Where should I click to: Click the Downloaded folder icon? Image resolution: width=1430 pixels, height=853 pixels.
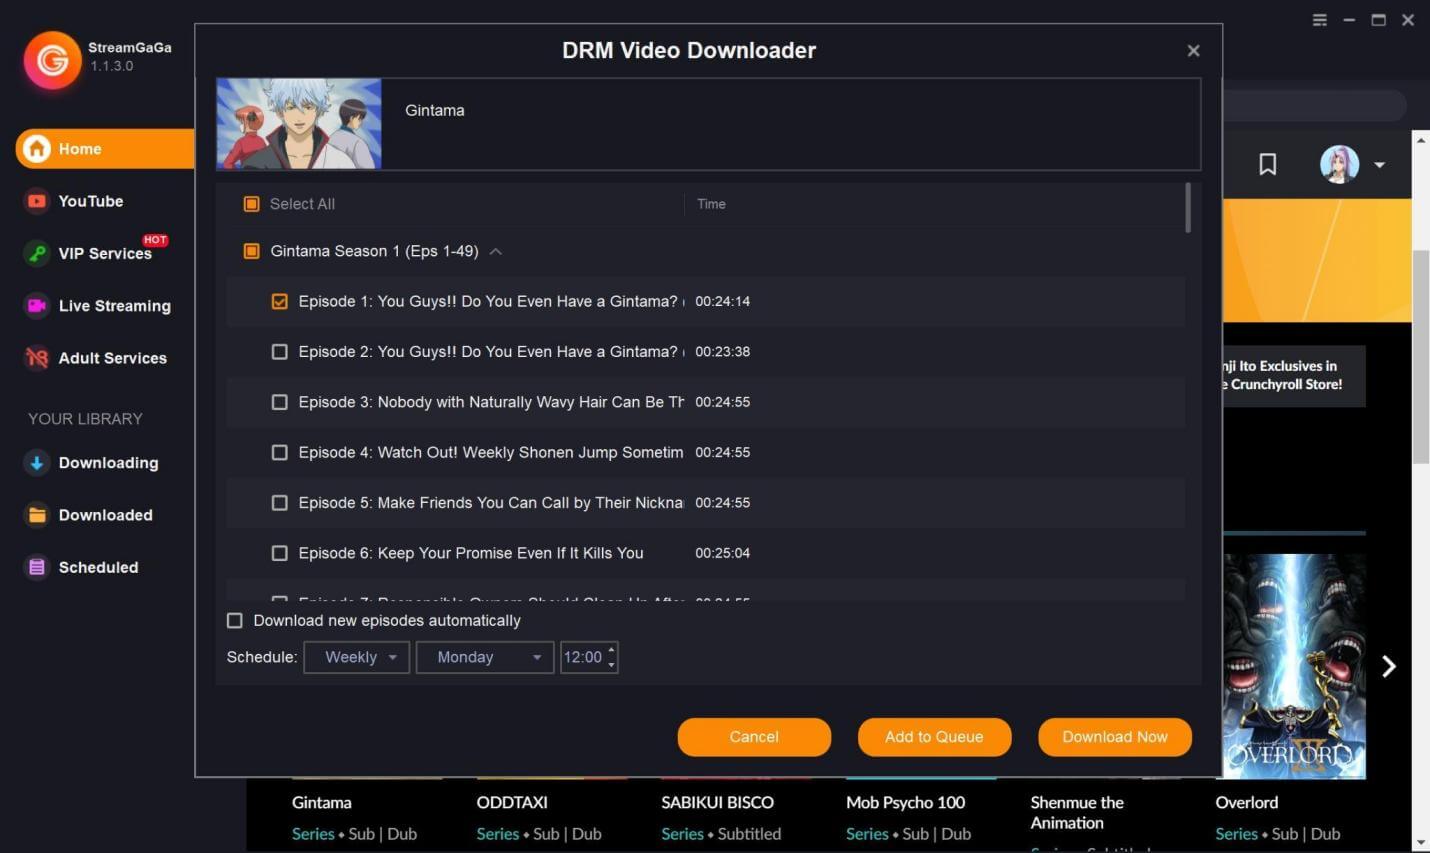click(37, 515)
